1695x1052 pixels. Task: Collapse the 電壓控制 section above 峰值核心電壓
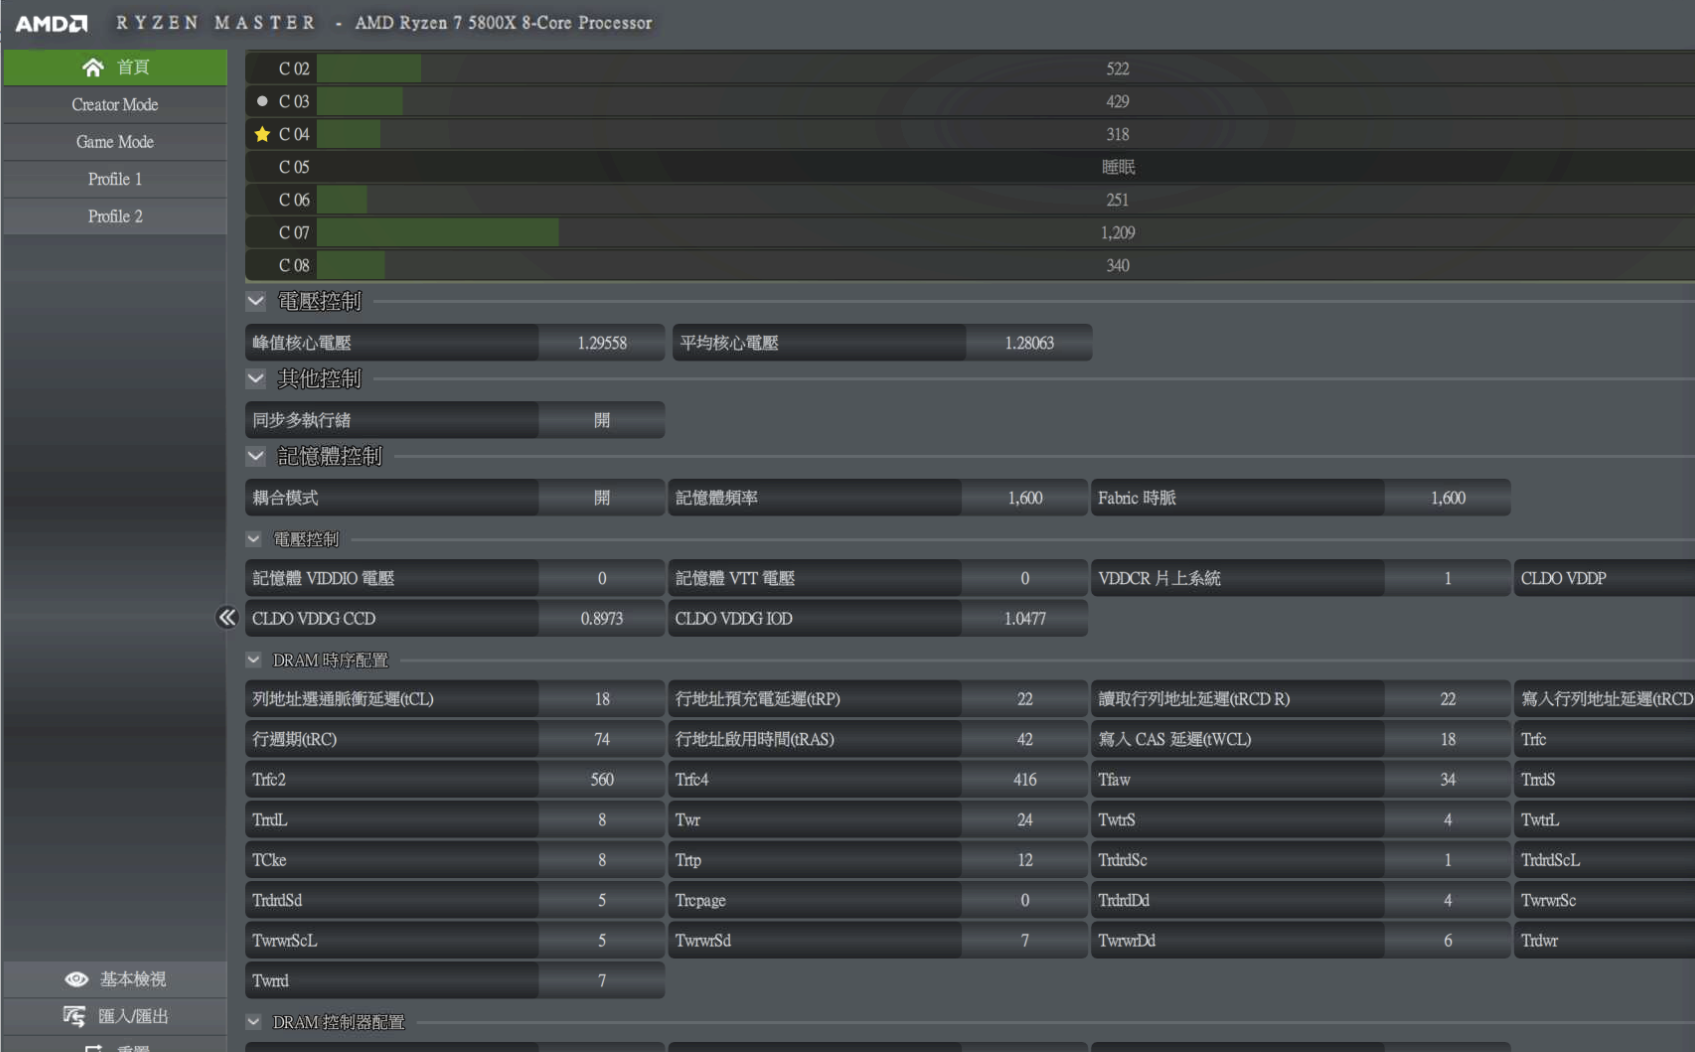pyautogui.click(x=256, y=301)
